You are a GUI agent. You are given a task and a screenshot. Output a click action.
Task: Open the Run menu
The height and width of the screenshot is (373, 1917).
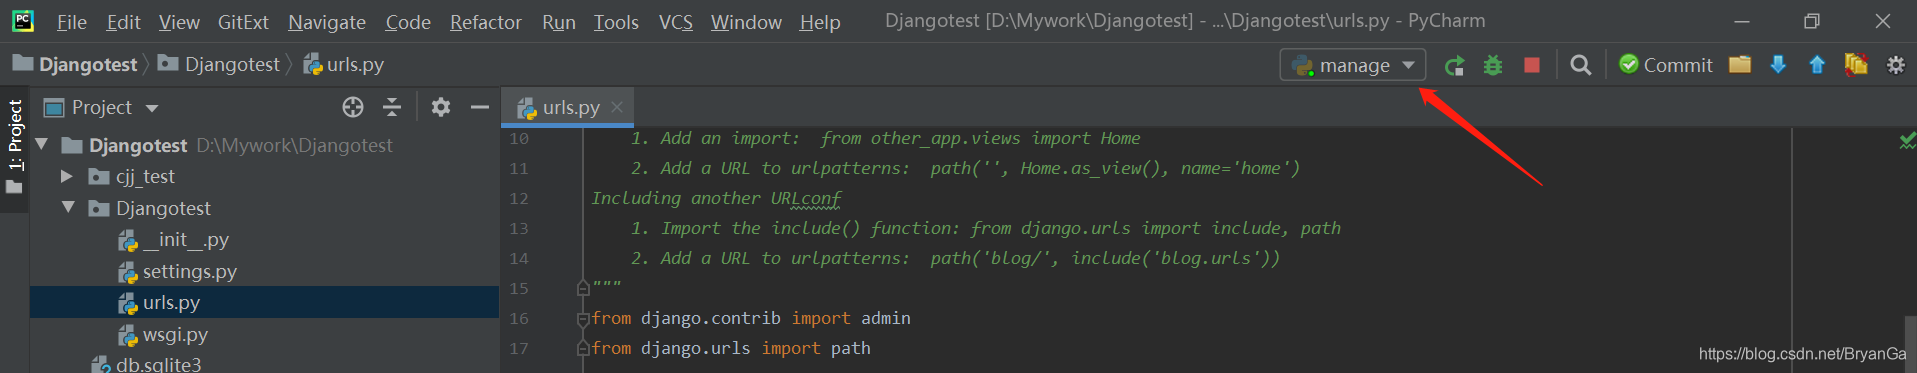coord(559,22)
